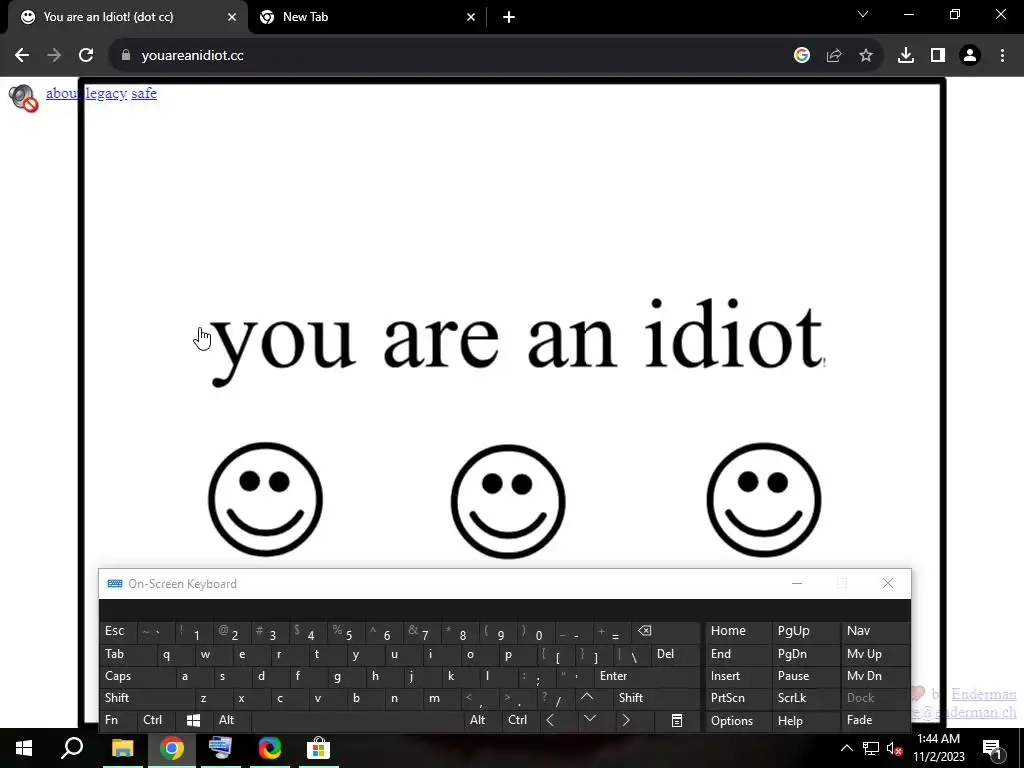This screenshot has height=768, width=1024.
Task: Click the padlock site info icon
Action: tap(126, 56)
